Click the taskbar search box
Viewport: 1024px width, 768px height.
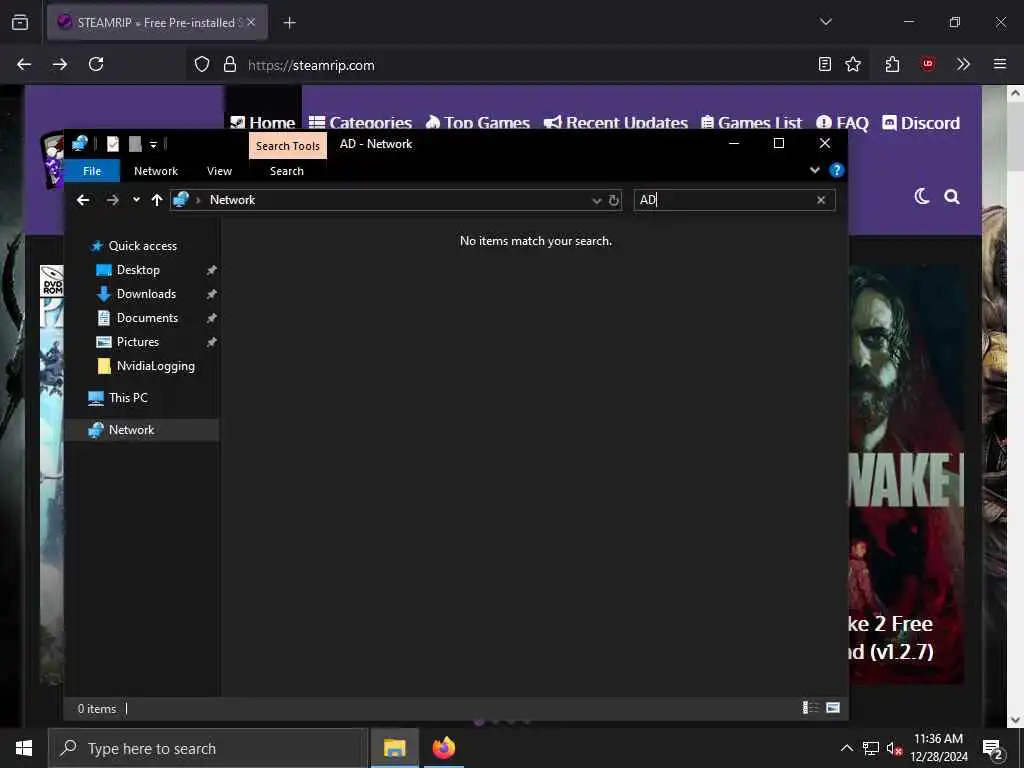(x=208, y=748)
